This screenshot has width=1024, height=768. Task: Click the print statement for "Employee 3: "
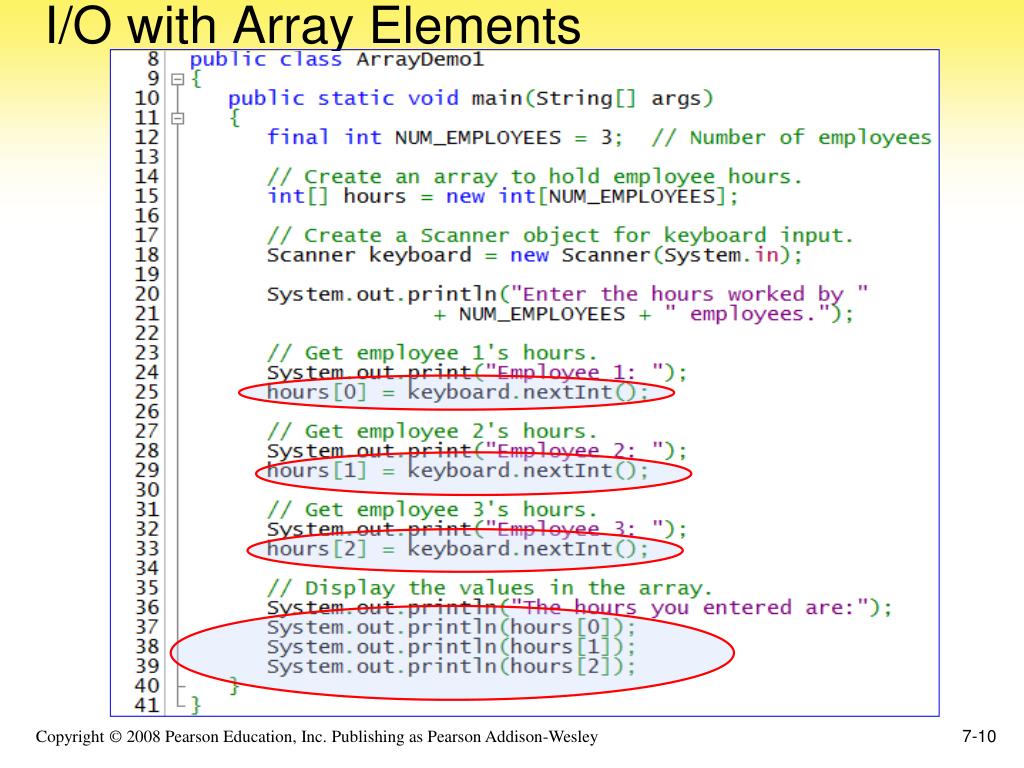coord(477,530)
